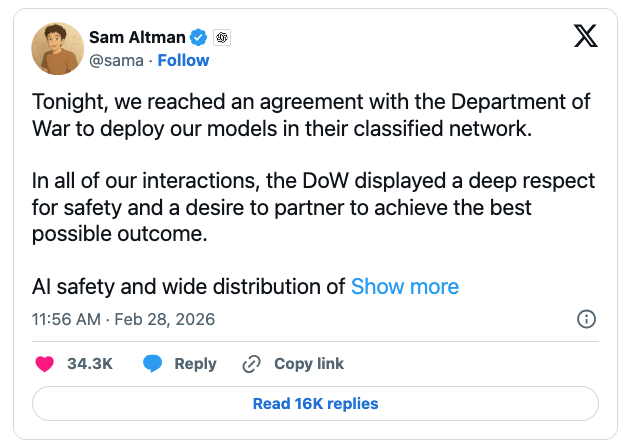Click the truncated line starting AI safety
Screen dimensions: 631x447
pos(189,286)
